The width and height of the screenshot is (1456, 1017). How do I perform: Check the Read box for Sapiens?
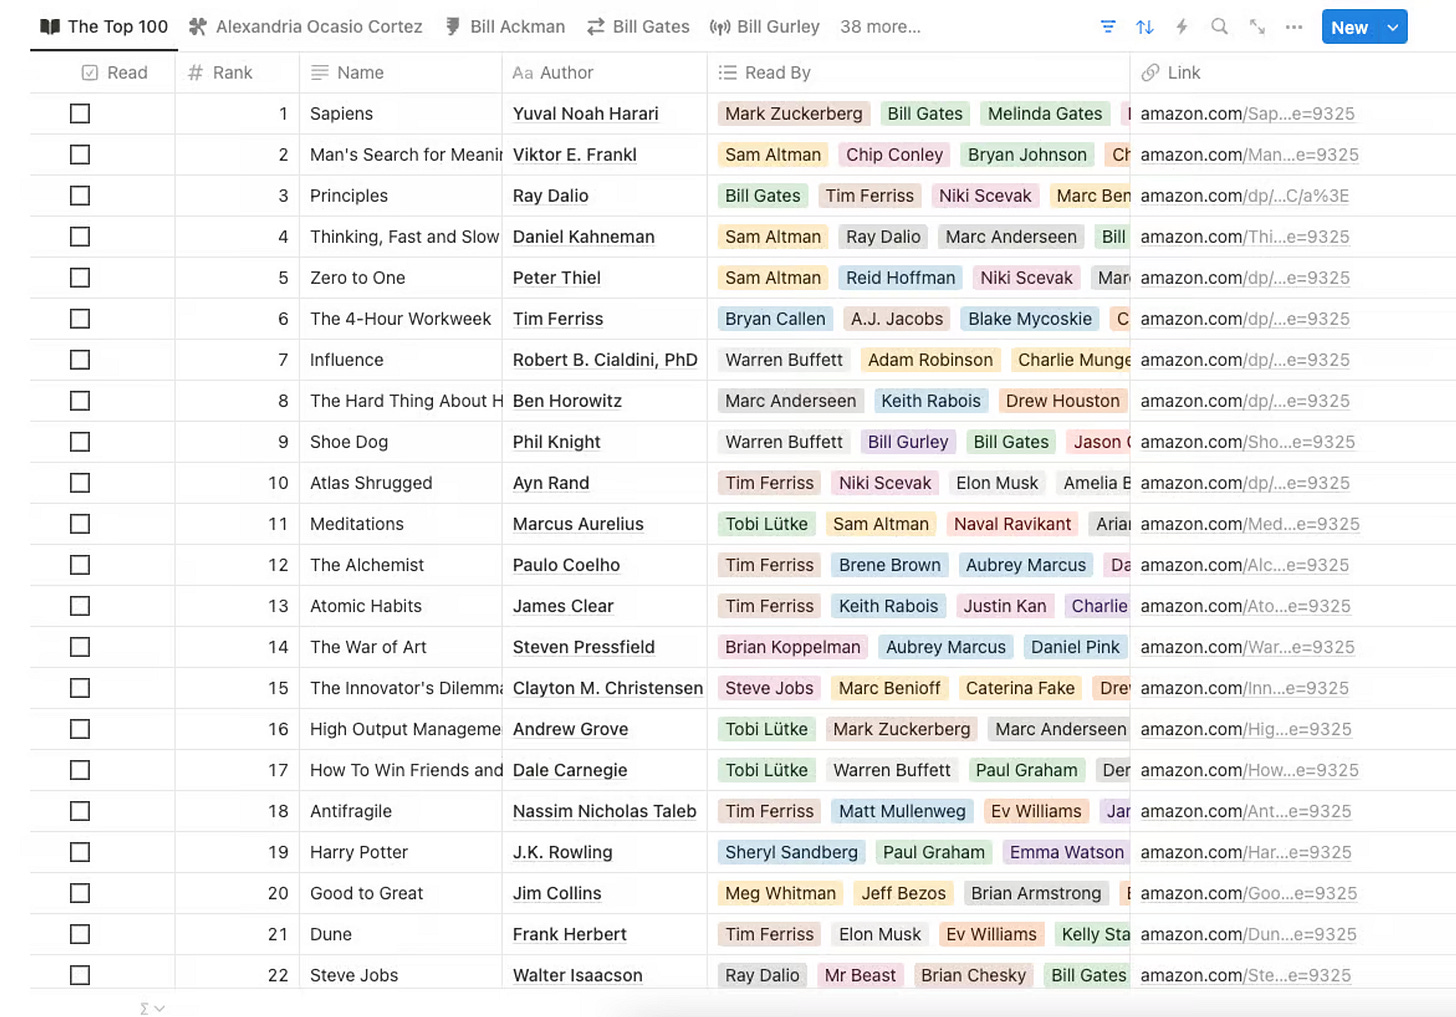point(80,114)
